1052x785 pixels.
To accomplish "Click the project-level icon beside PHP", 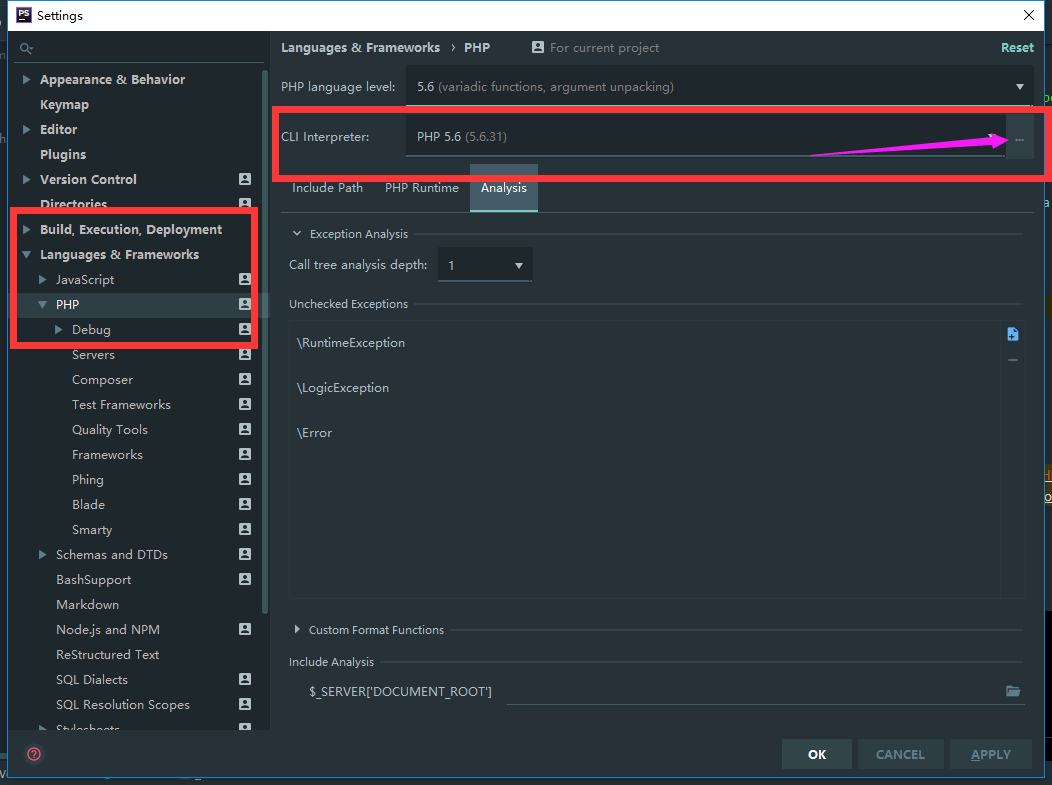I will point(245,304).
